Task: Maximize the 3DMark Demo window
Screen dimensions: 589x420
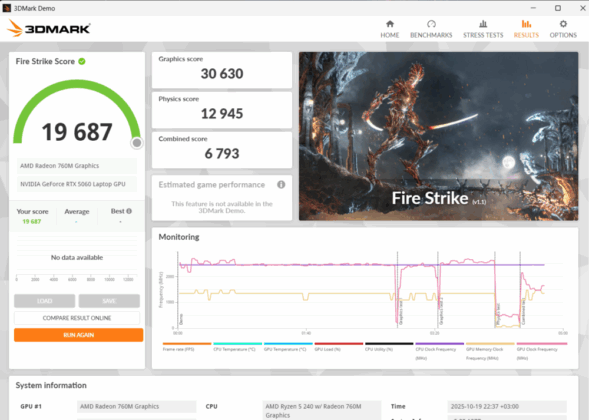Action: point(558,8)
